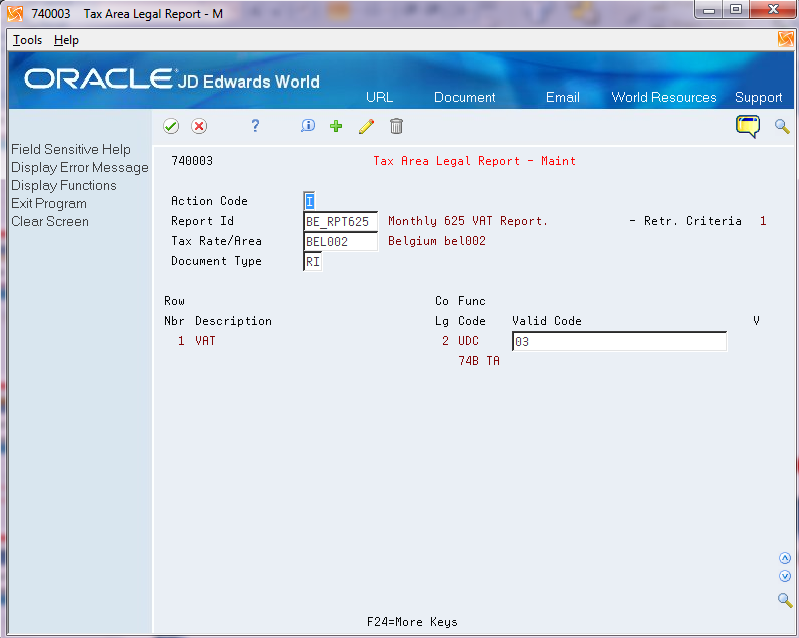Click the magnifier icon at bottom right
The height and width of the screenshot is (638, 799).
click(785, 600)
